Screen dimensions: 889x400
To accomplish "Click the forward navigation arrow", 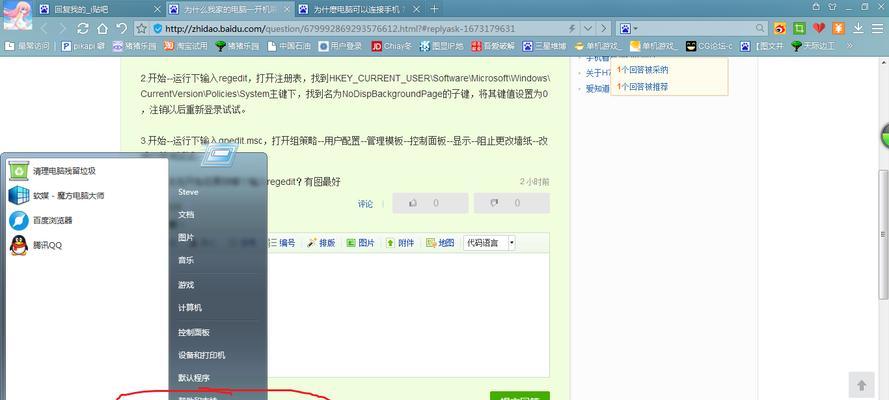I will (63, 28).
